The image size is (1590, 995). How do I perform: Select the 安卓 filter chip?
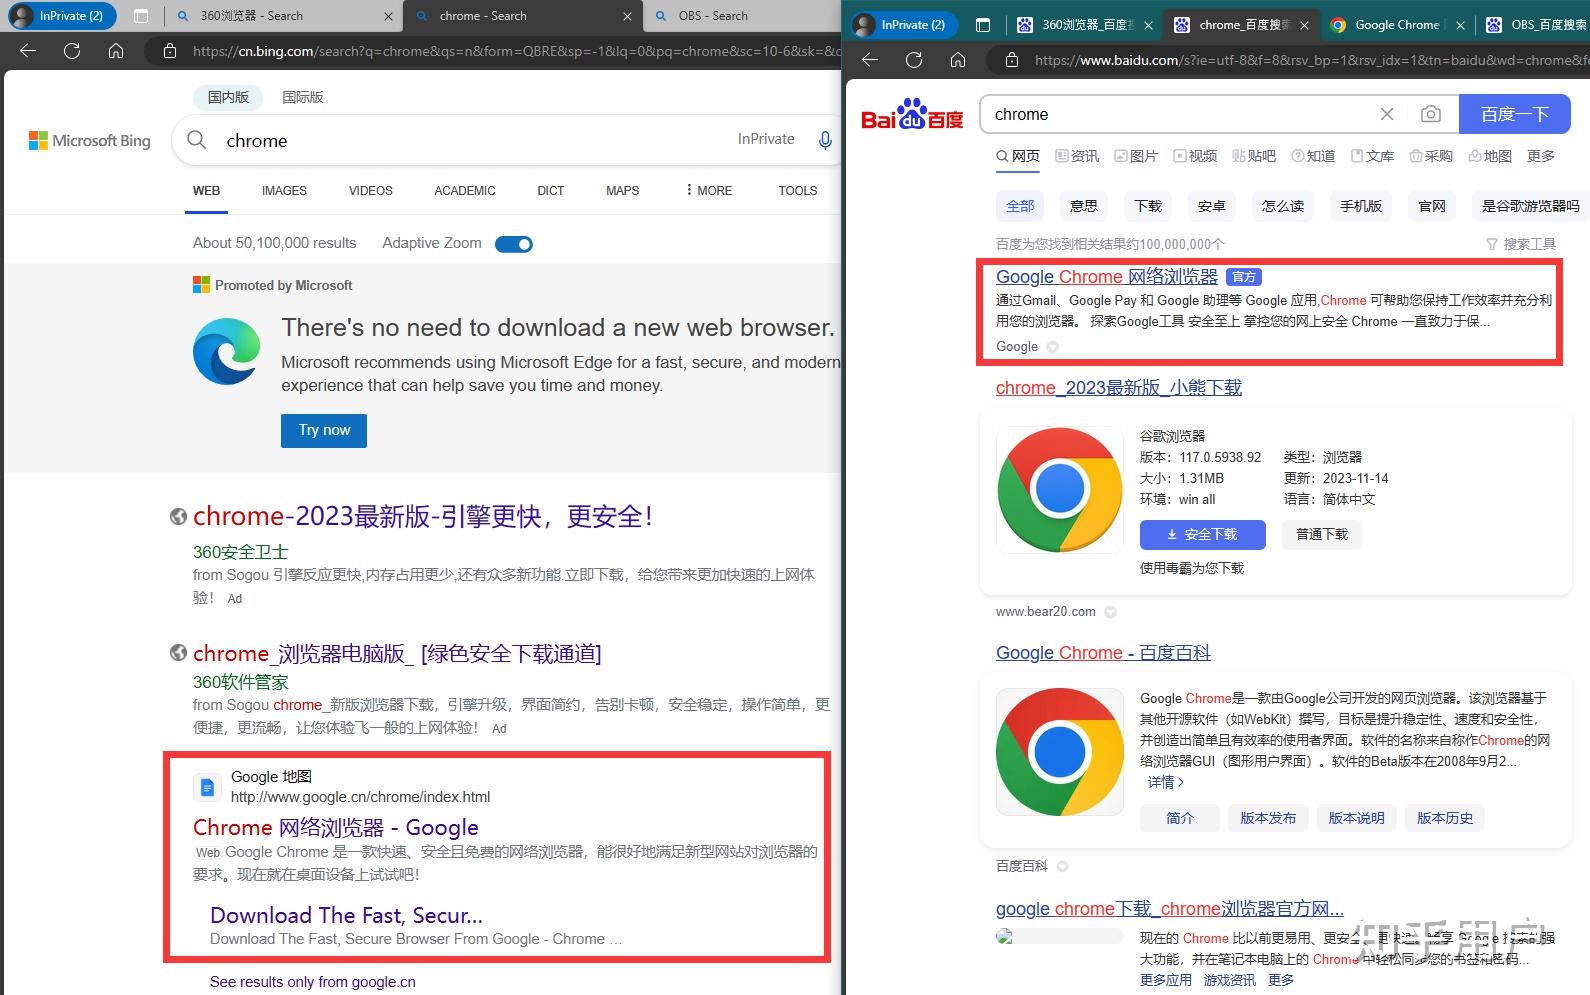pyautogui.click(x=1212, y=206)
